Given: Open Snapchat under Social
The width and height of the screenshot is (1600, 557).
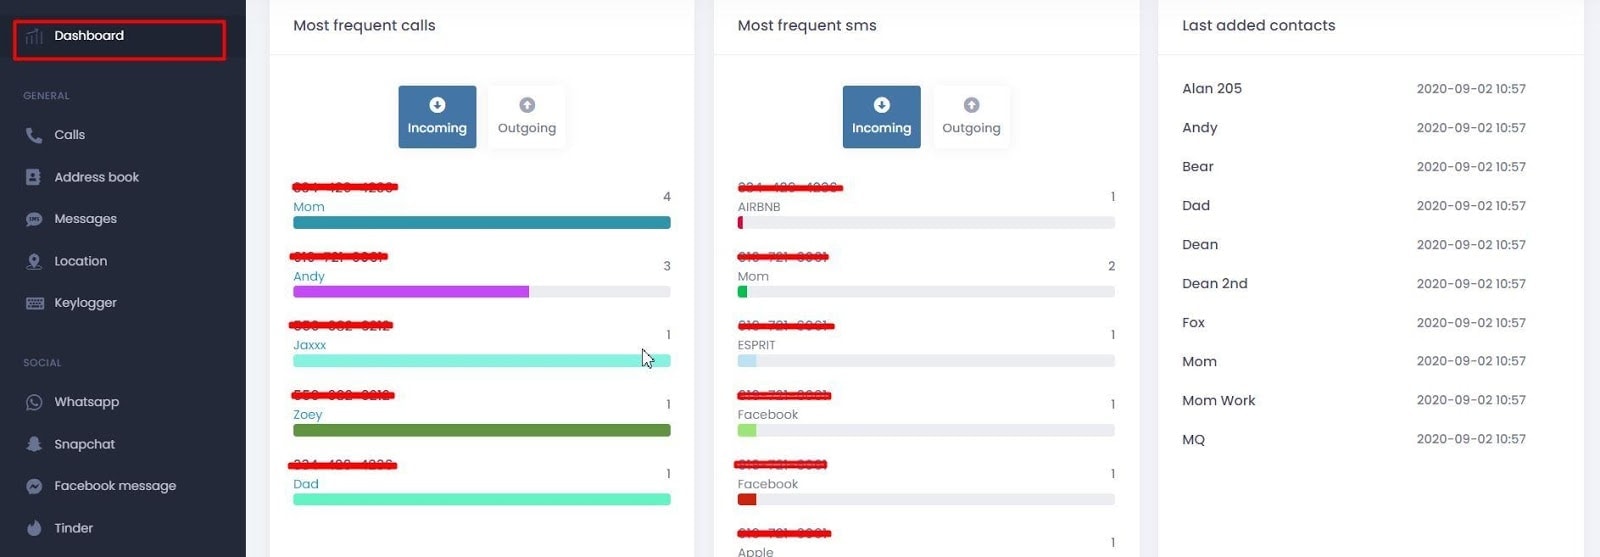Looking at the screenshot, I should coord(84,444).
